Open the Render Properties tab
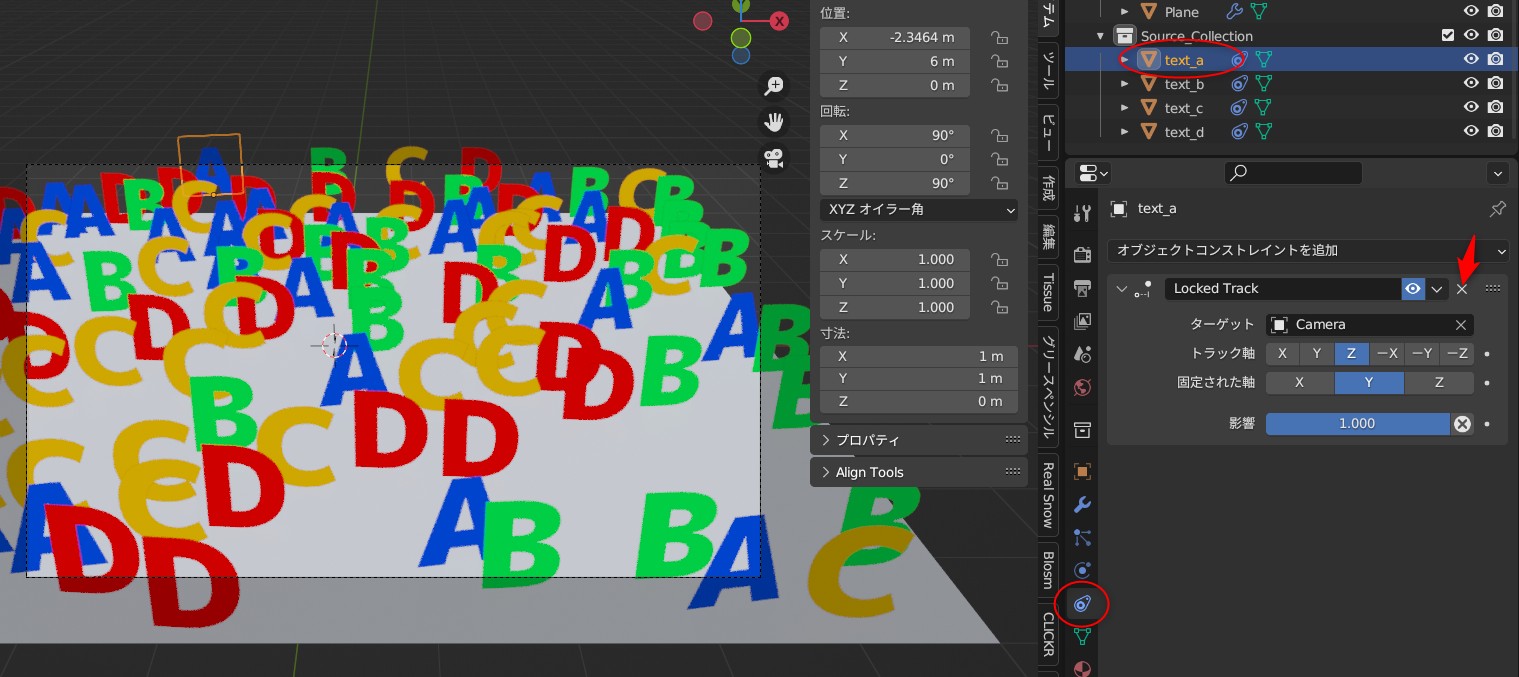The height and width of the screenshot is (677, 1519). [x=1082, y=254]
